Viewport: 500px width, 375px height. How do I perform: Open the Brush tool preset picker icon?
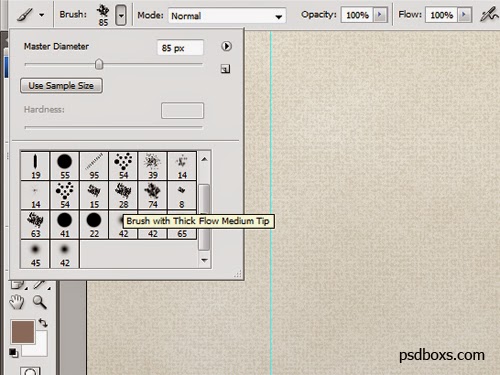click(x=25, y=15)
